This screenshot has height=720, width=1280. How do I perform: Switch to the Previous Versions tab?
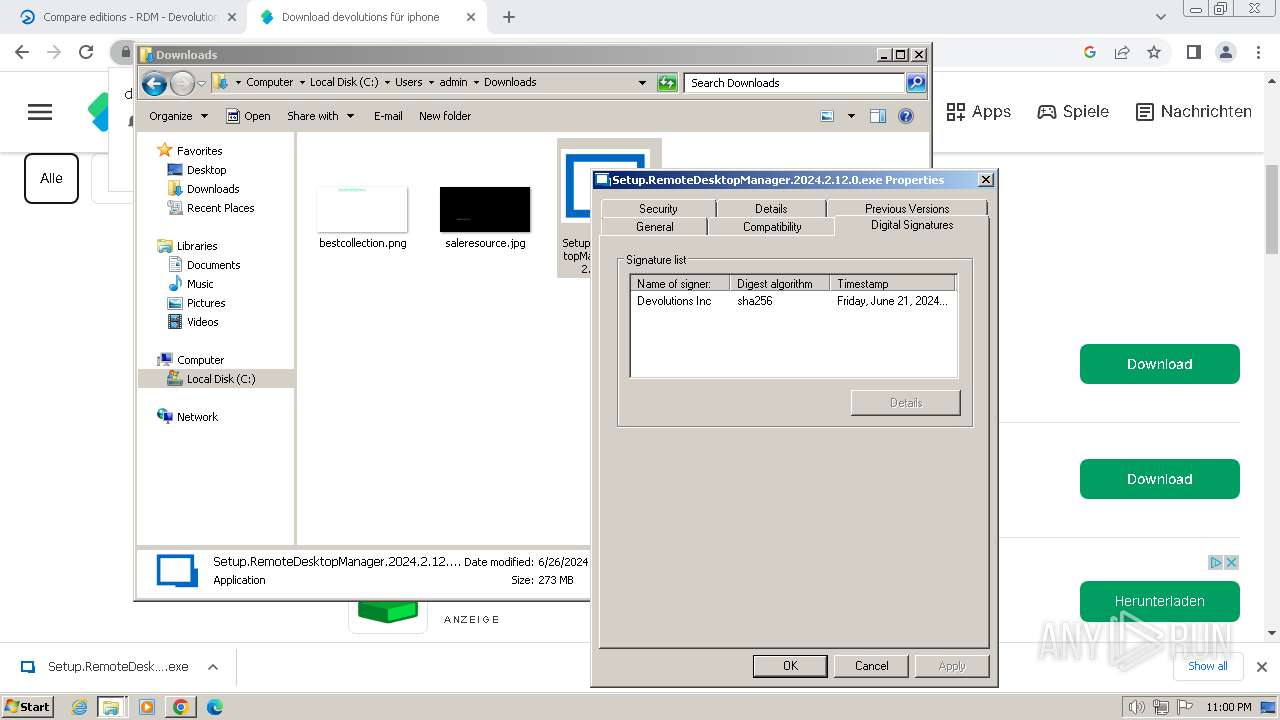click(x=907, y=208)
